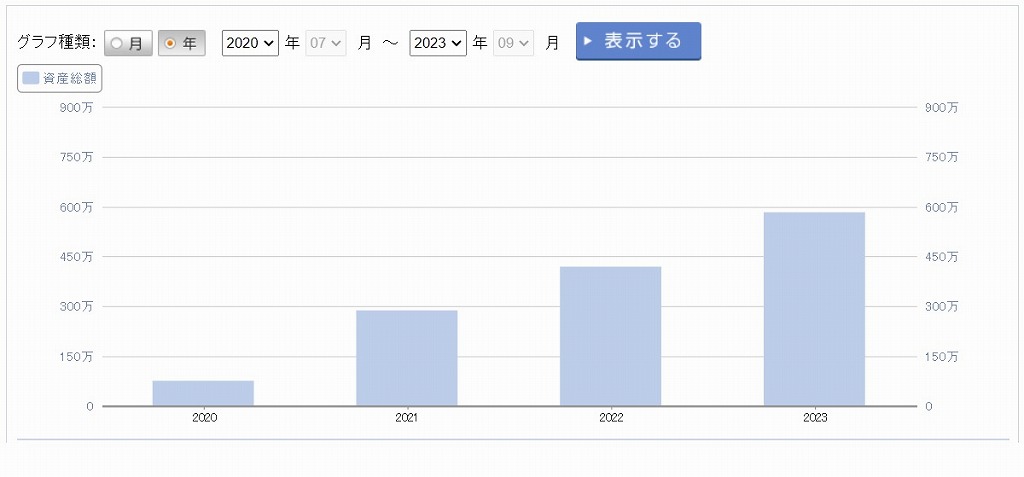Click the 2022 x-axis label
Viewport: 1024px width, 477px height.
pos(610,418)
